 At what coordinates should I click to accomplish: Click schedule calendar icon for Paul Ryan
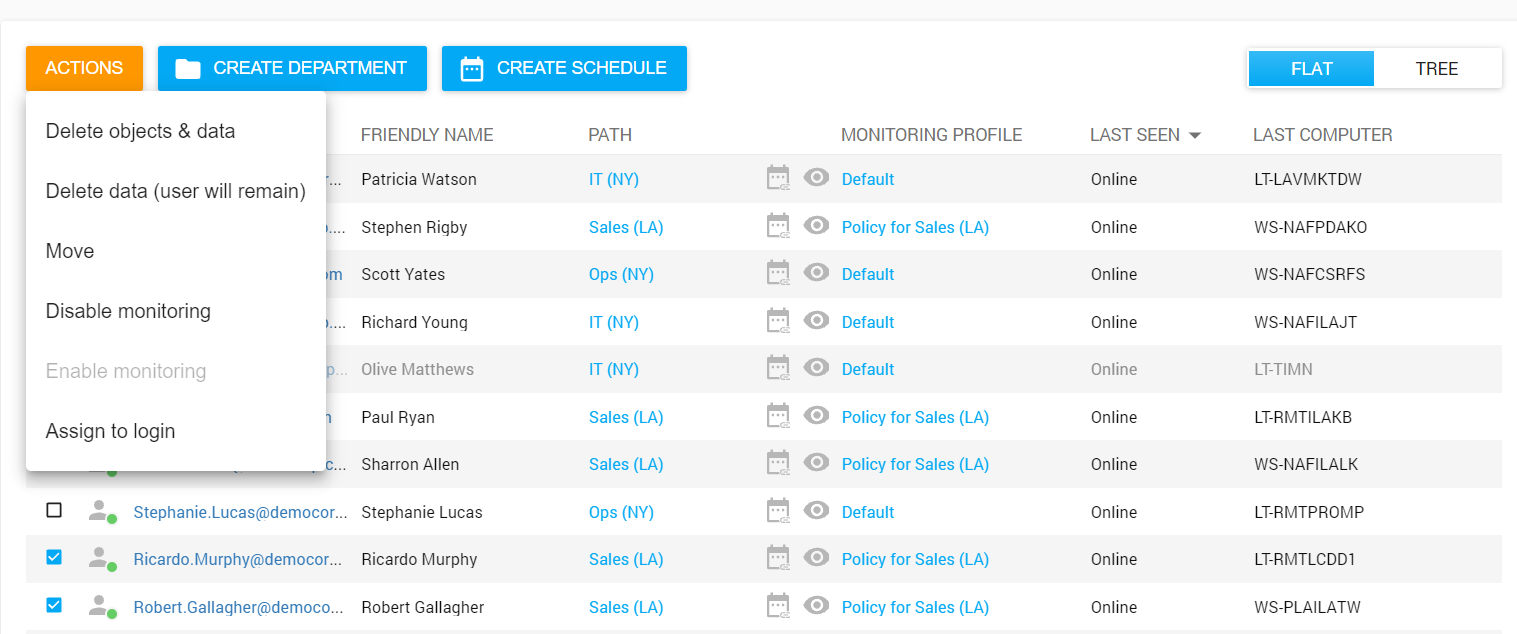point(778,416)
